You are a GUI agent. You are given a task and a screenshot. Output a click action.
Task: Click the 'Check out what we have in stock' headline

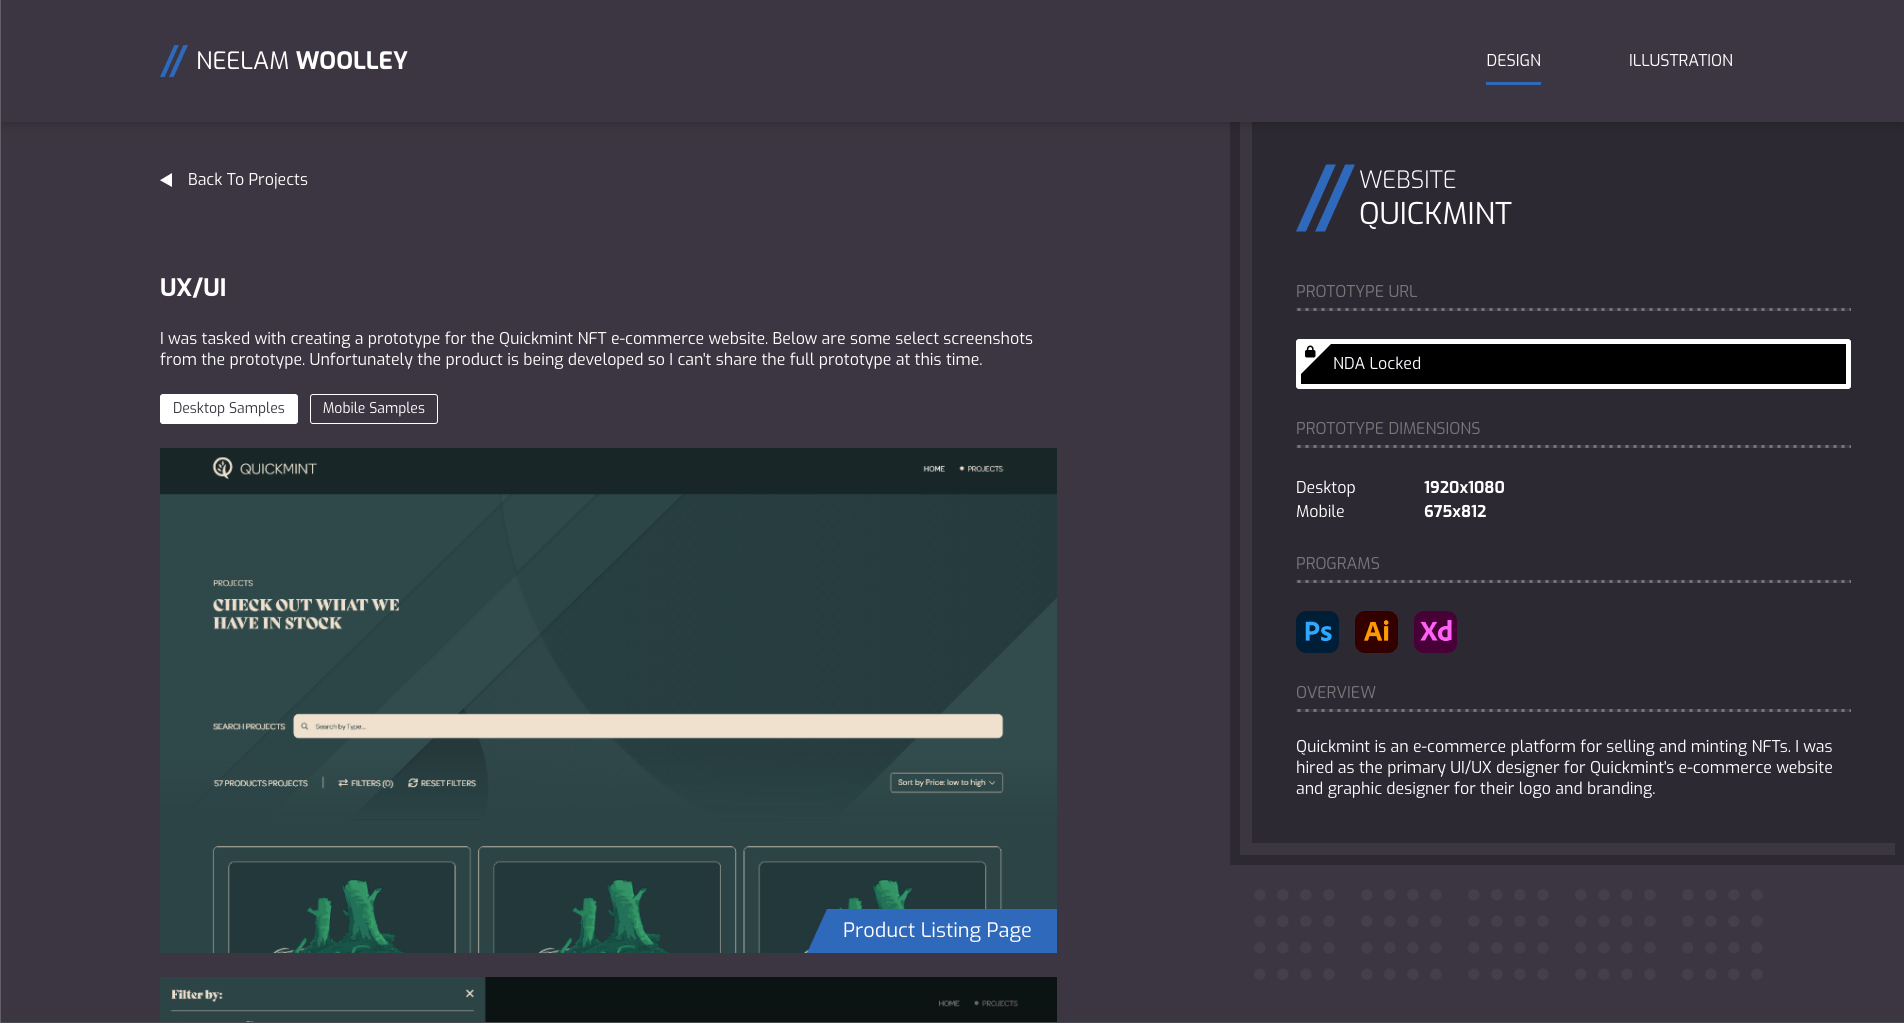pos(306,614)
